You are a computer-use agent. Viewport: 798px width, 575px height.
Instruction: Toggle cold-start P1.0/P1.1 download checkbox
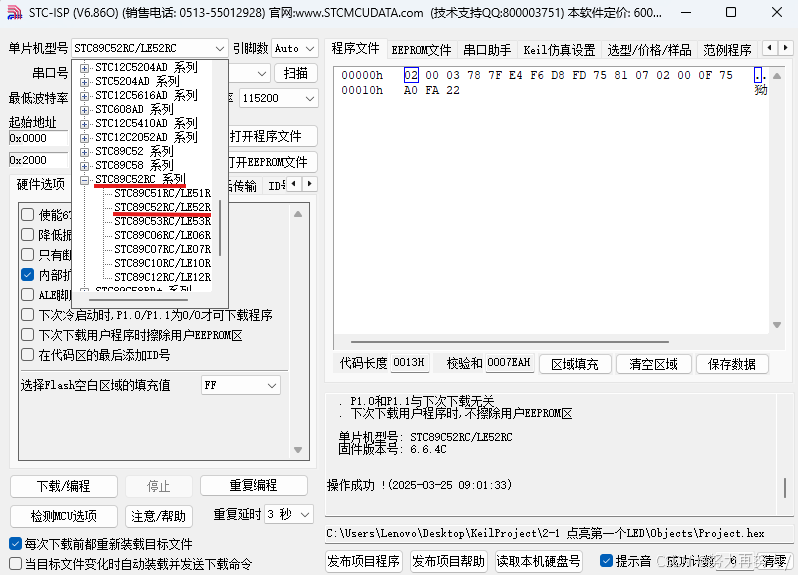click(27, 315)
